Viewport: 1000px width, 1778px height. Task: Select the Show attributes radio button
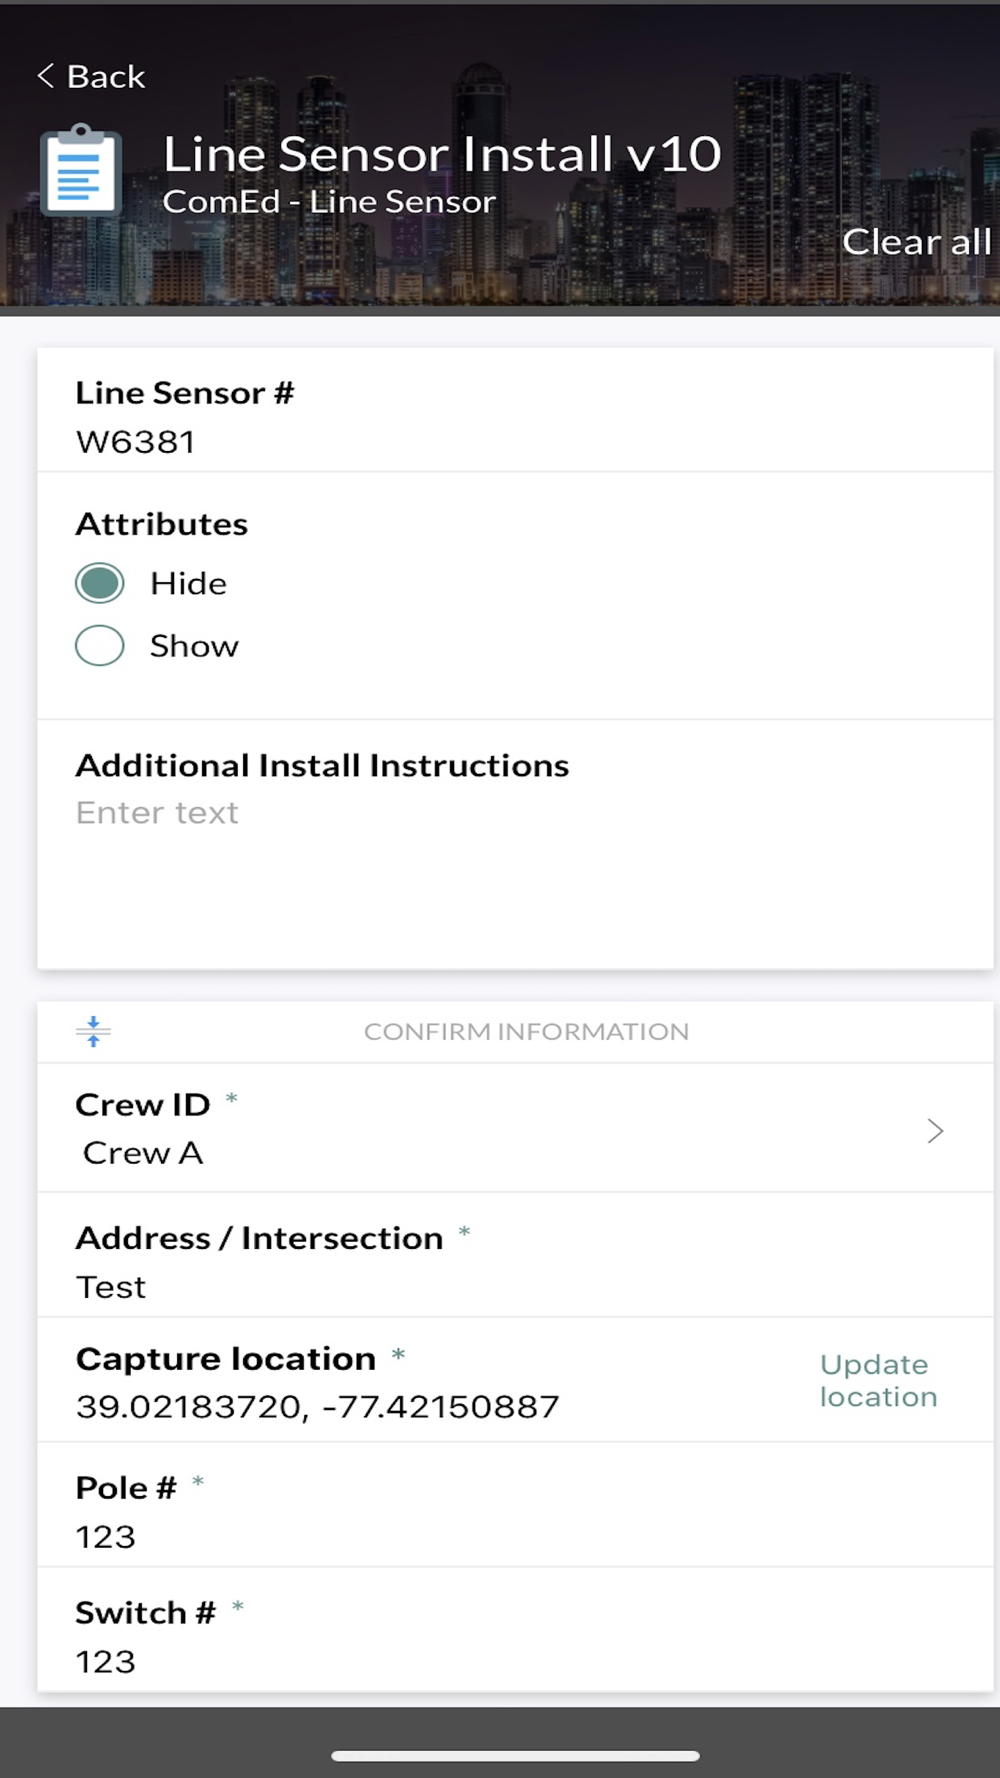point(100,646)
